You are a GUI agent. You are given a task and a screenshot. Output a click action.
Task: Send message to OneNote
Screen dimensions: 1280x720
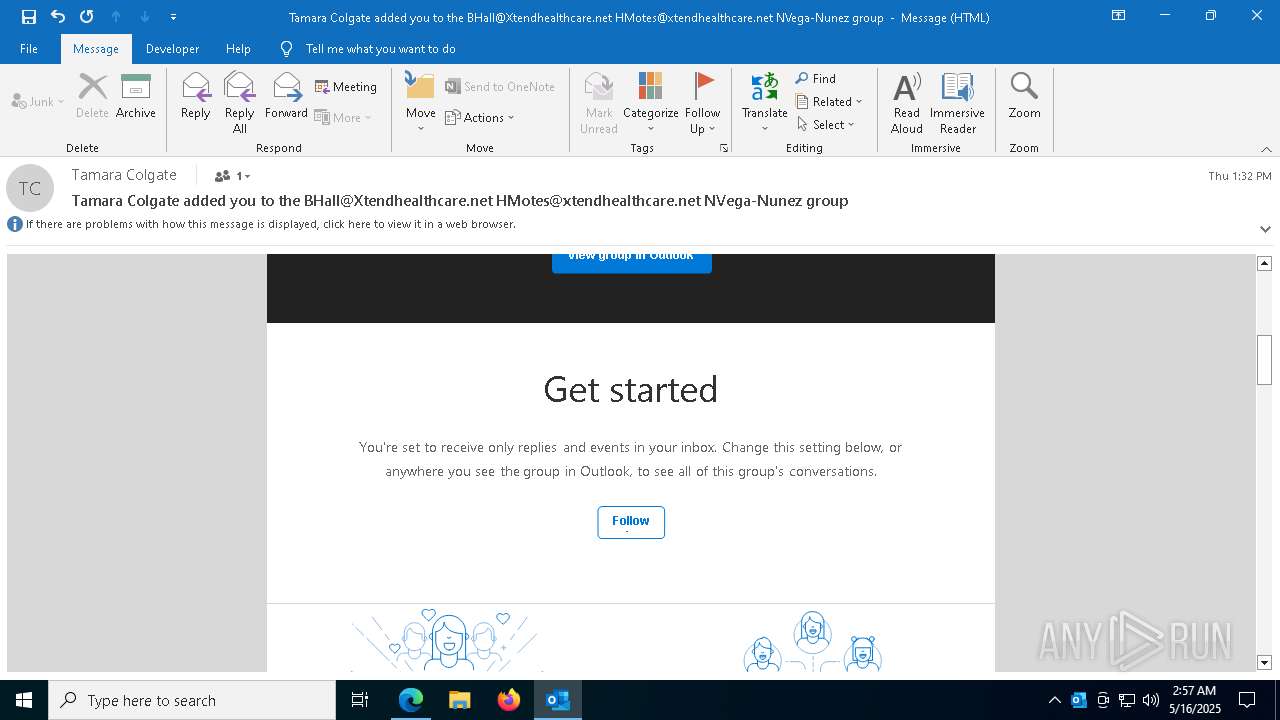pyautogui.click(x=500, y=87)
